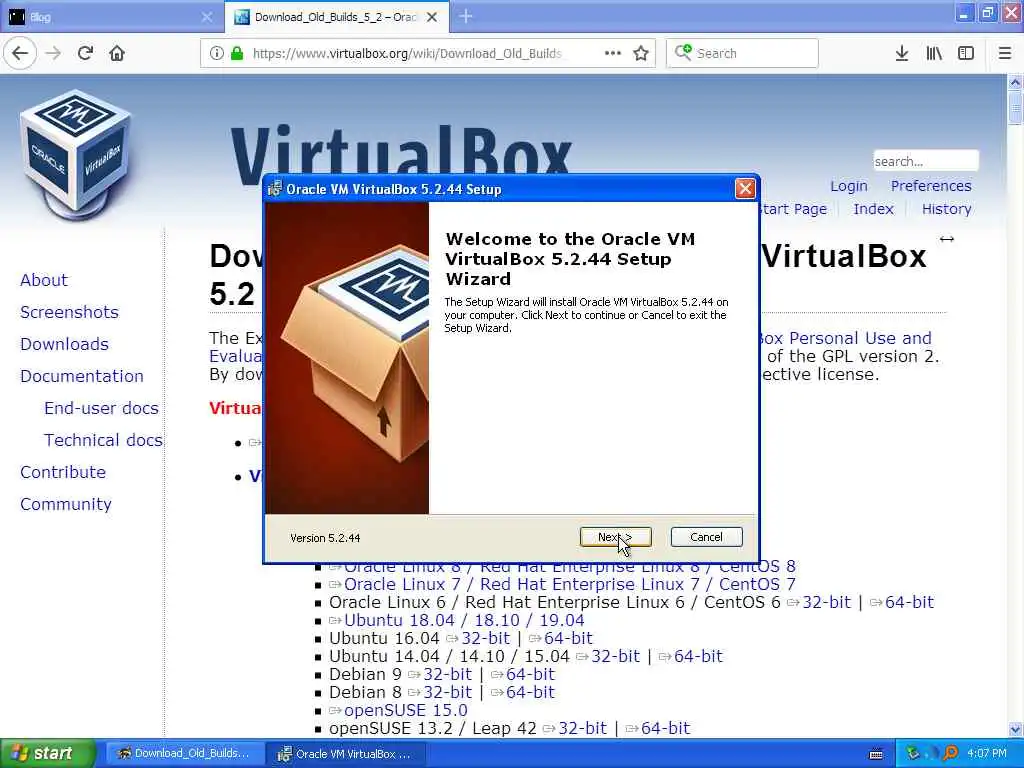Download Ubuntu 16.04 64-bit build
The image size is (1024, 768).
coord(568,638)
